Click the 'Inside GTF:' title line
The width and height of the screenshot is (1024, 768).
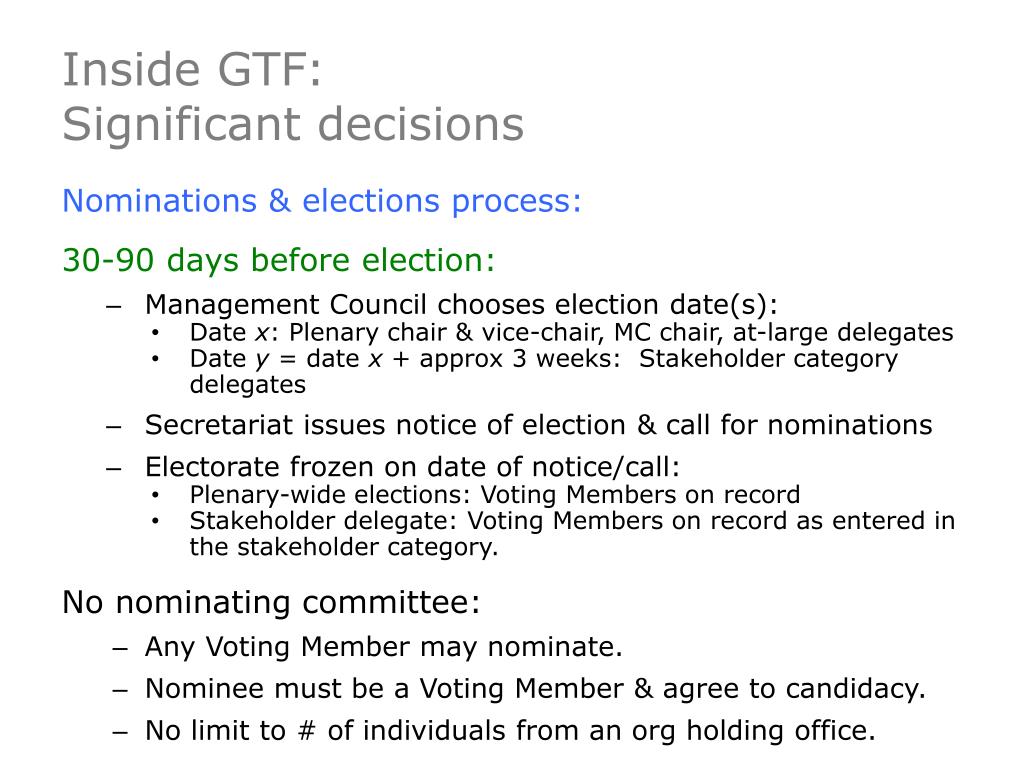(x=192, y=69)
